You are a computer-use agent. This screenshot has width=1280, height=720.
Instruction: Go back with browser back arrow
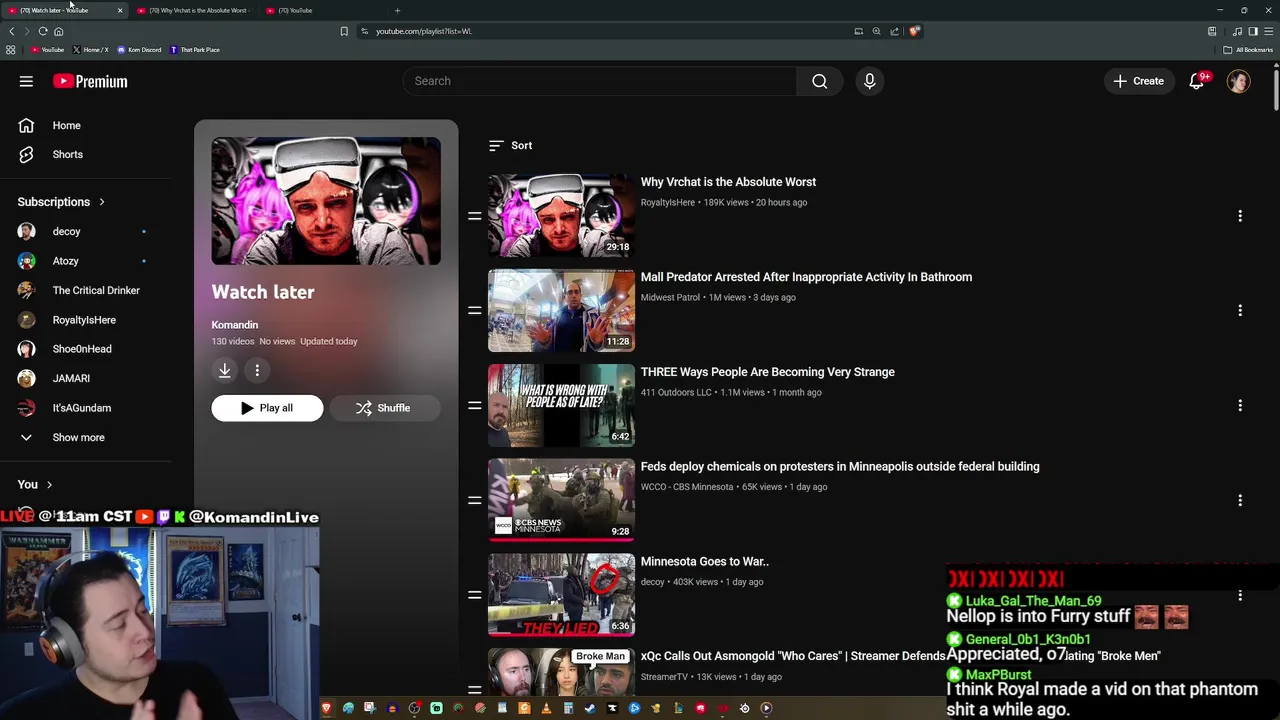tap(12, 31)
